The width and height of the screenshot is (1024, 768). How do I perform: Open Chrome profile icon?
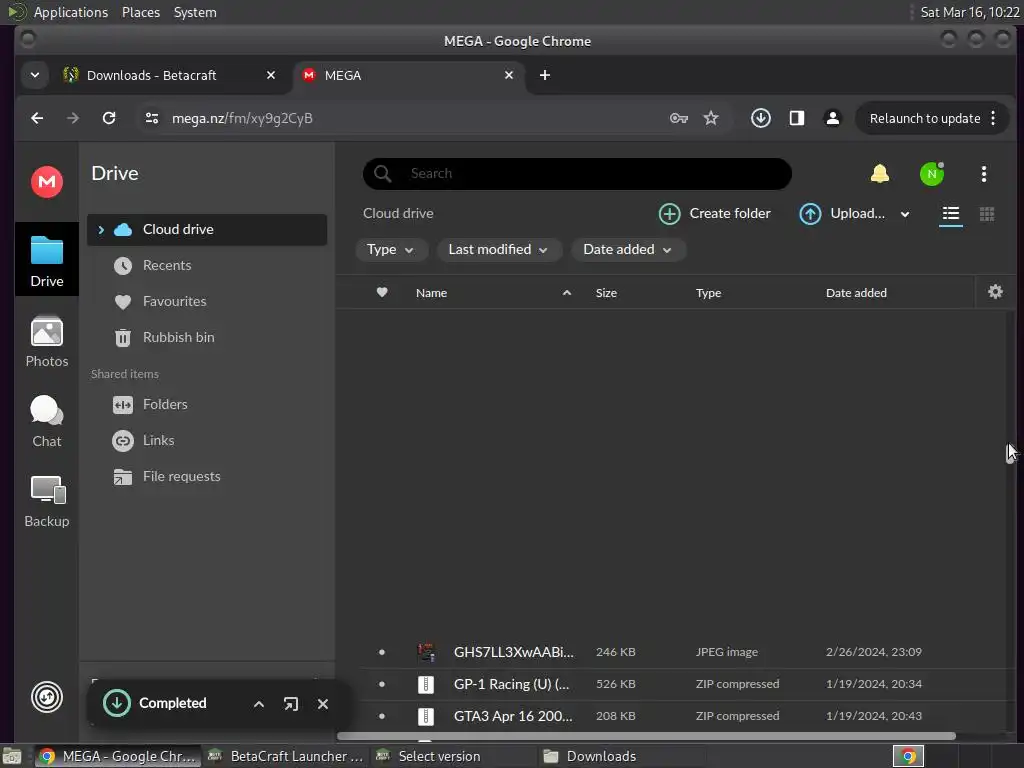click(833, 118)
